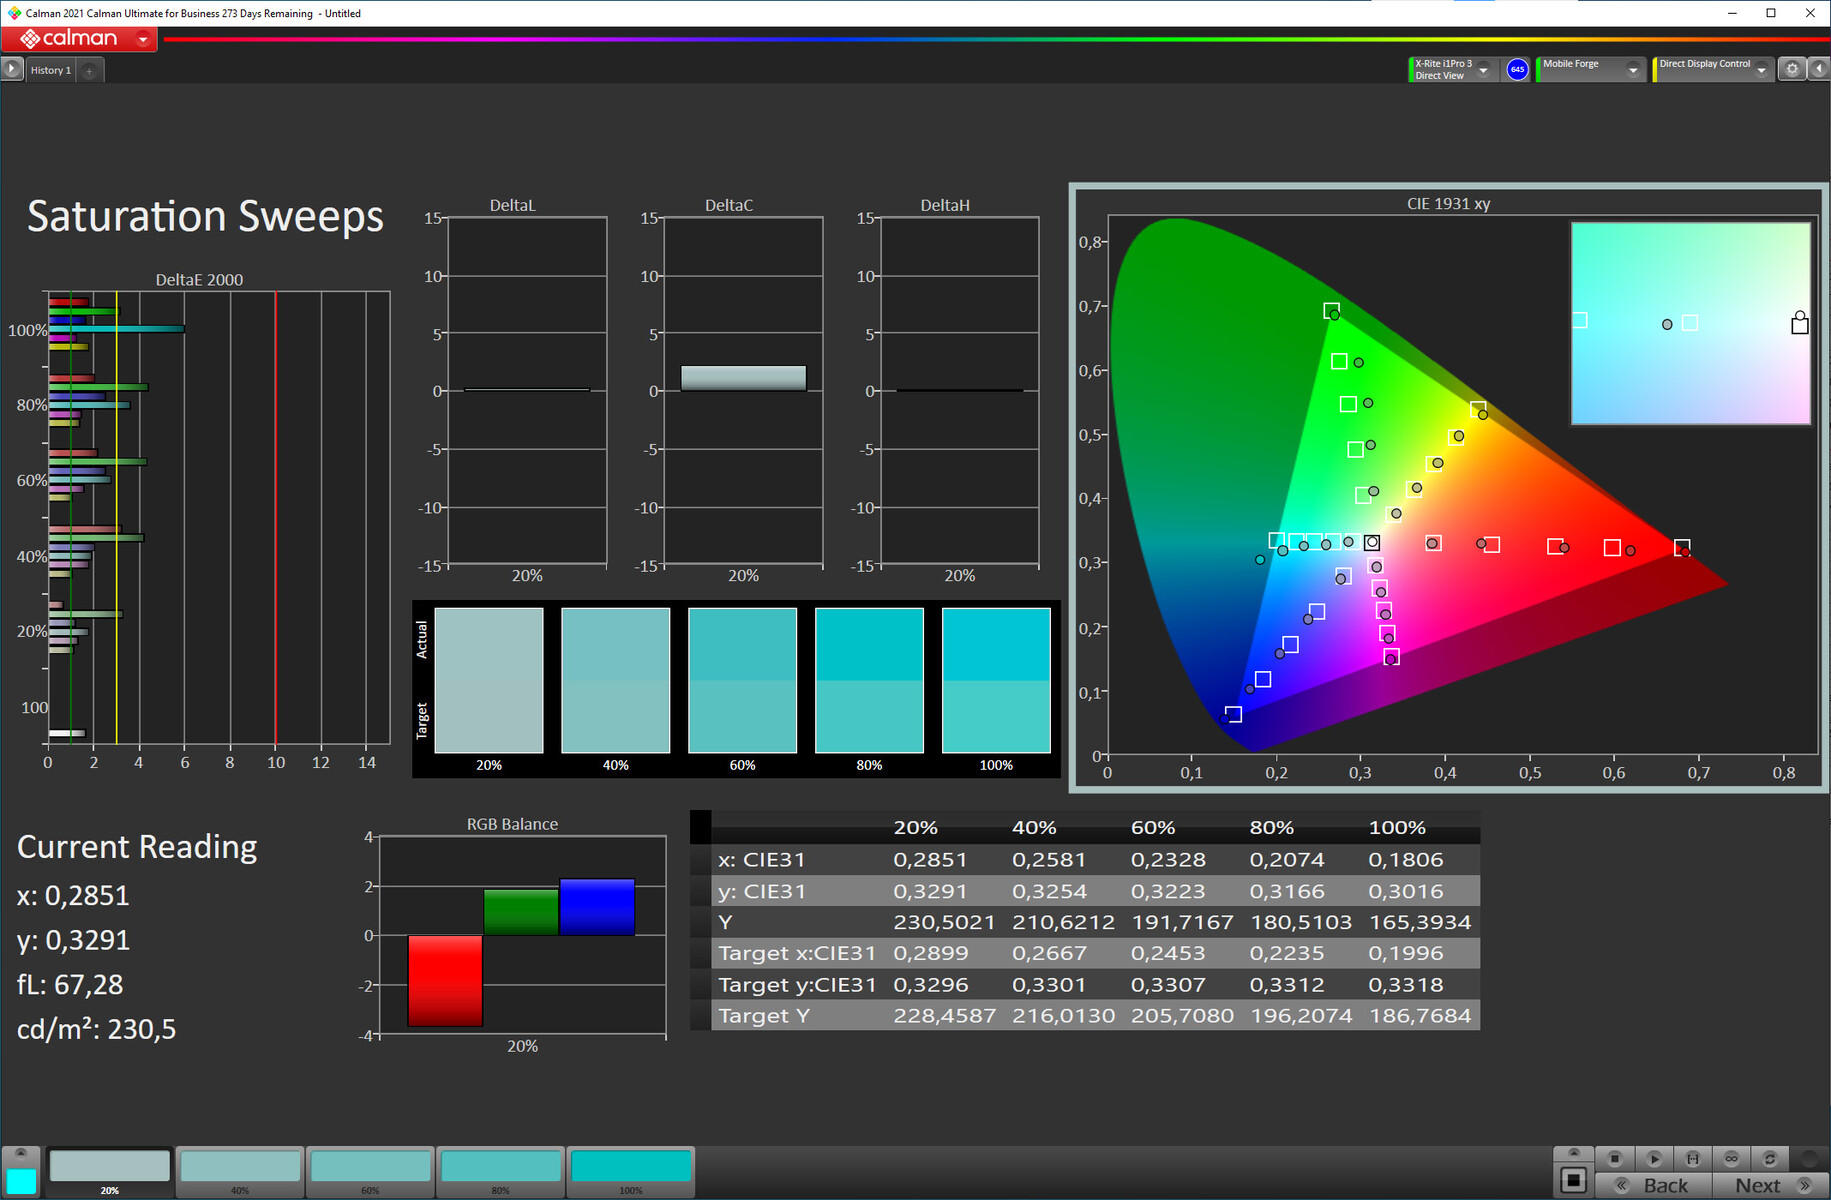Click the CIE 1931 xy chart title

(x=1448, y=203)
